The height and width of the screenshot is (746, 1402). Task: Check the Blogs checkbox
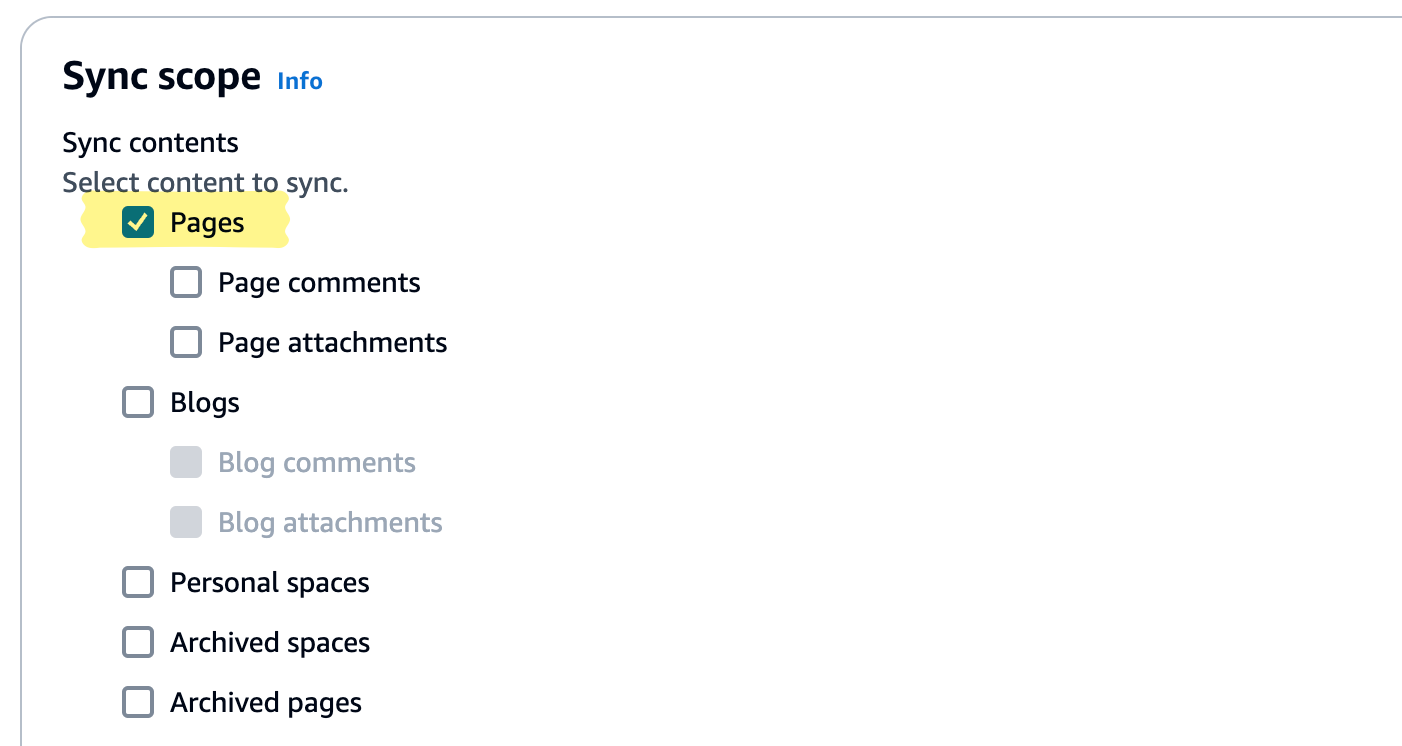[x=138, y=403]
